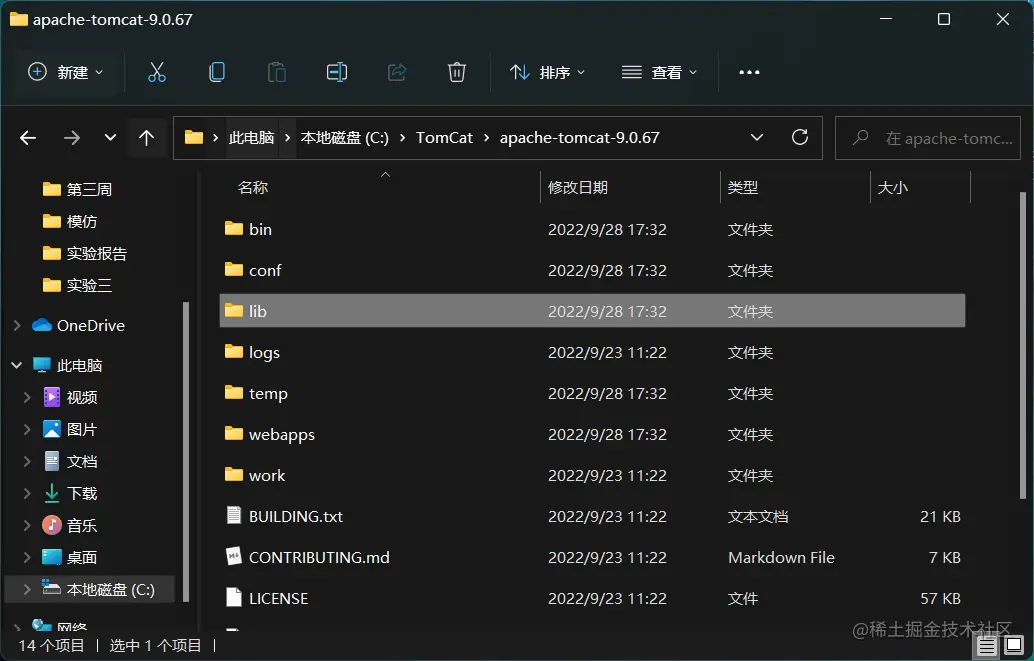Go forward with the right arrow
This screenshot has height=661, width=1034.
coord(71,138)
